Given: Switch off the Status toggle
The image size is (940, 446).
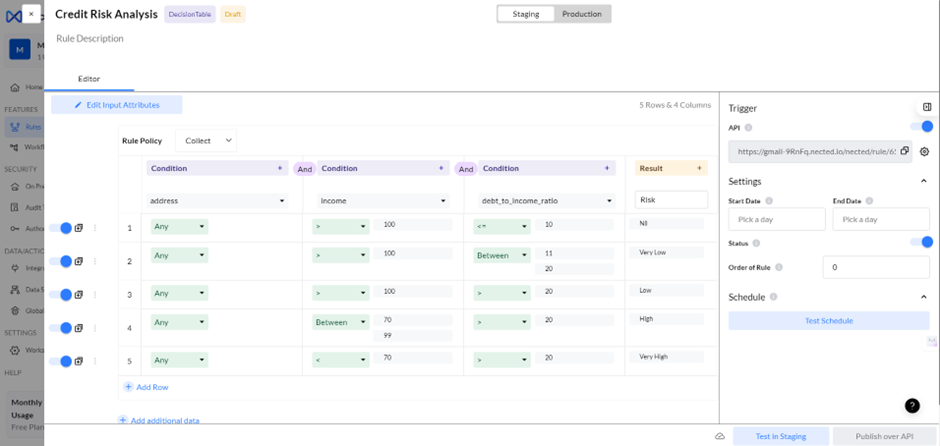Looking at the screenshot, I should coord(921,242).
